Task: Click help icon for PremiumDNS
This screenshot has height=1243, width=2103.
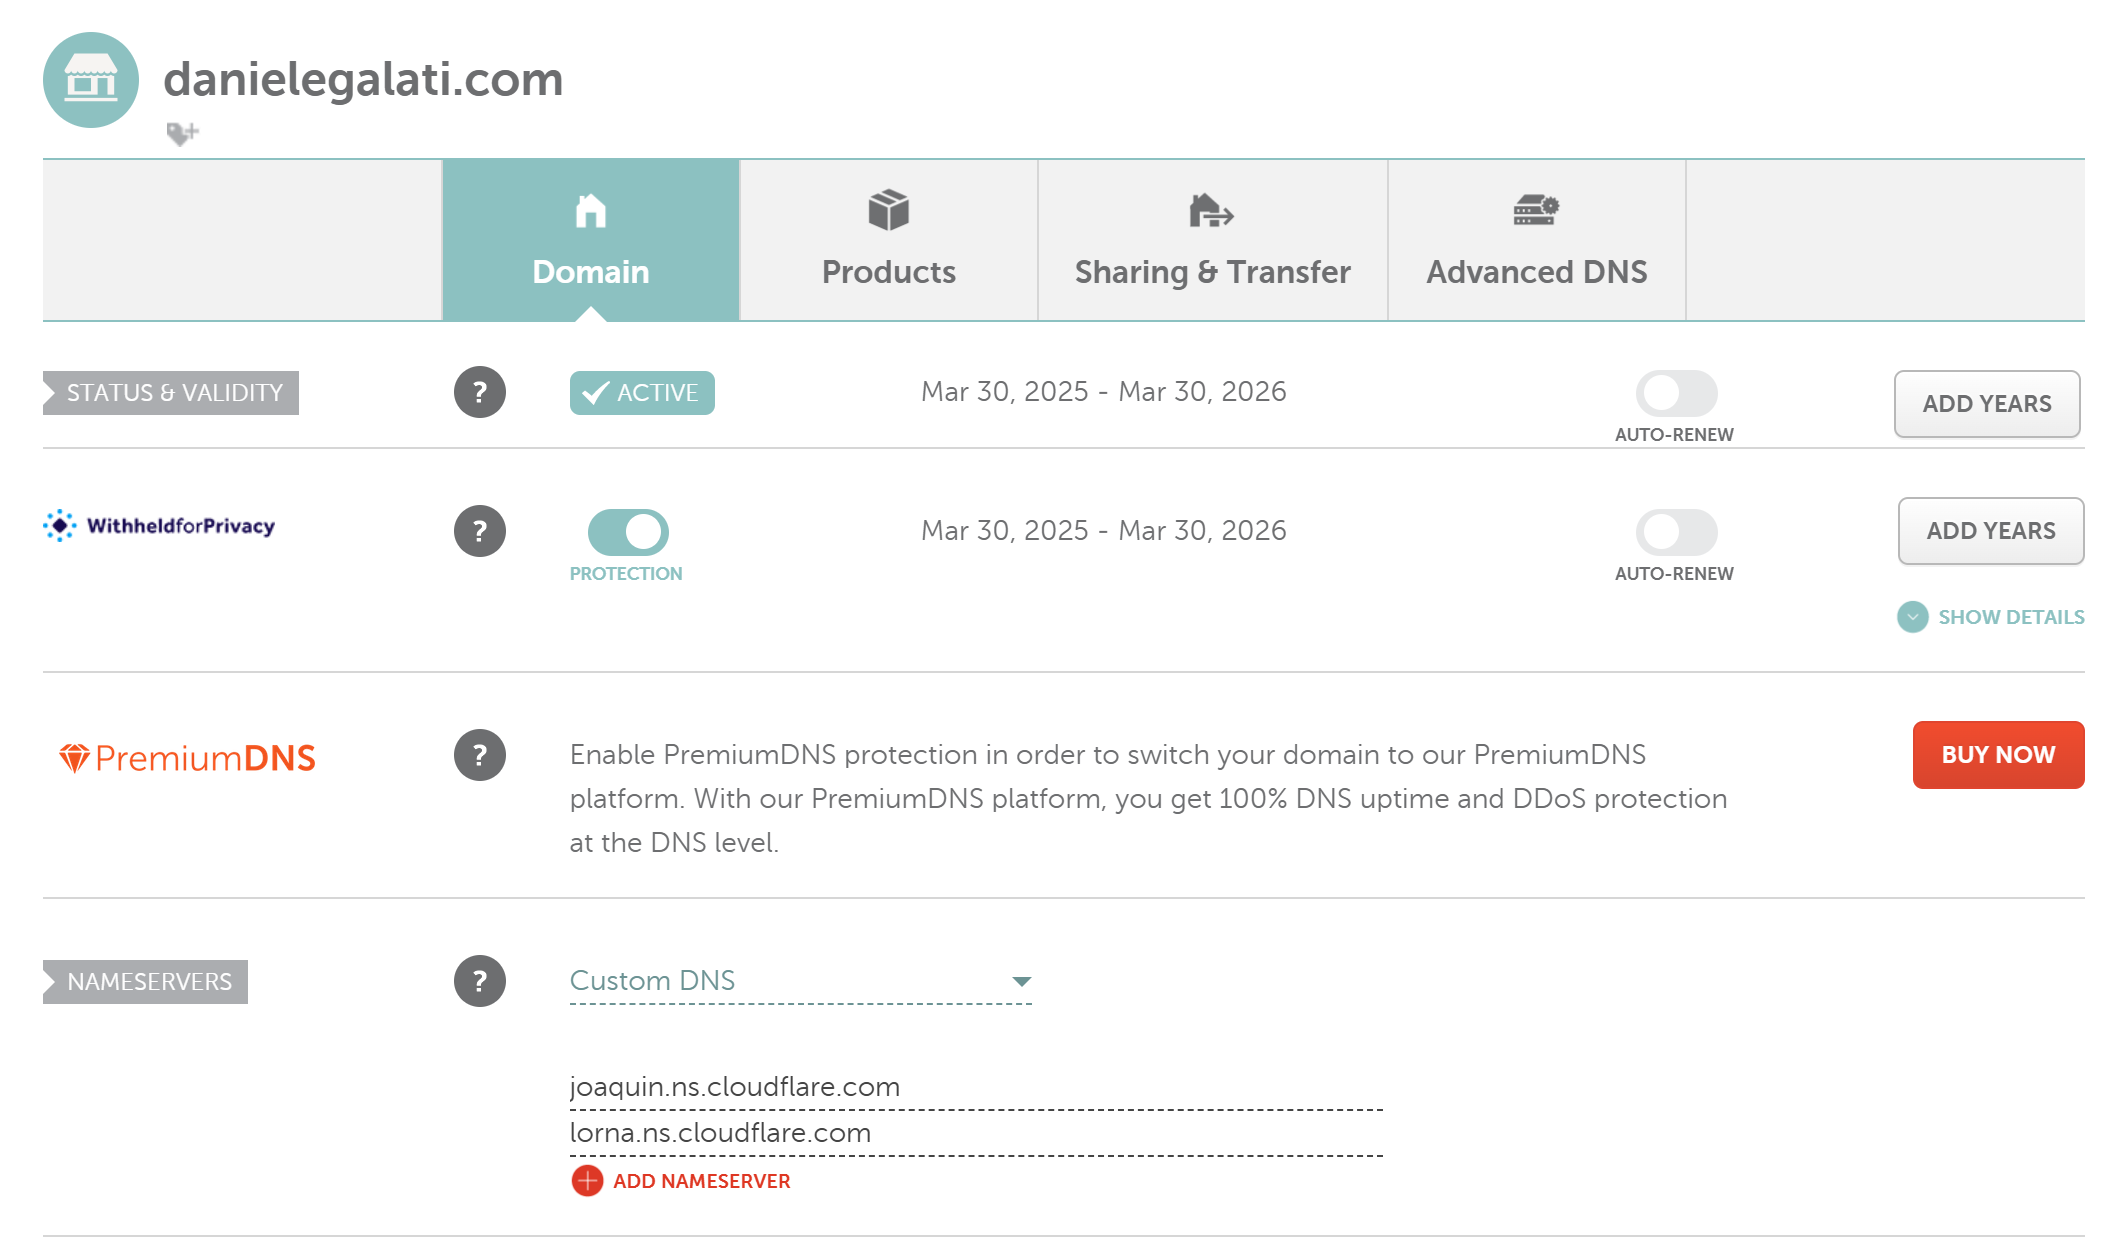Action: click(x=480, y=755)
